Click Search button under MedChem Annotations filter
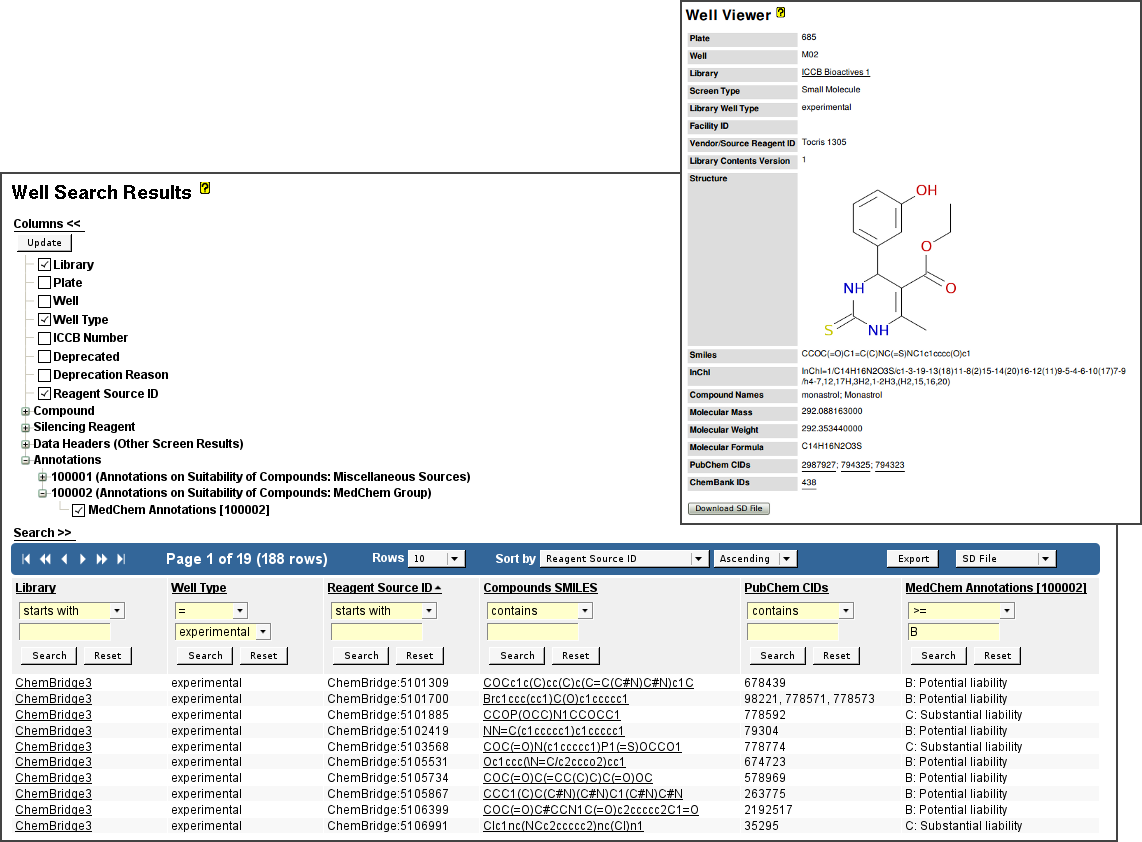 [938, 656]
